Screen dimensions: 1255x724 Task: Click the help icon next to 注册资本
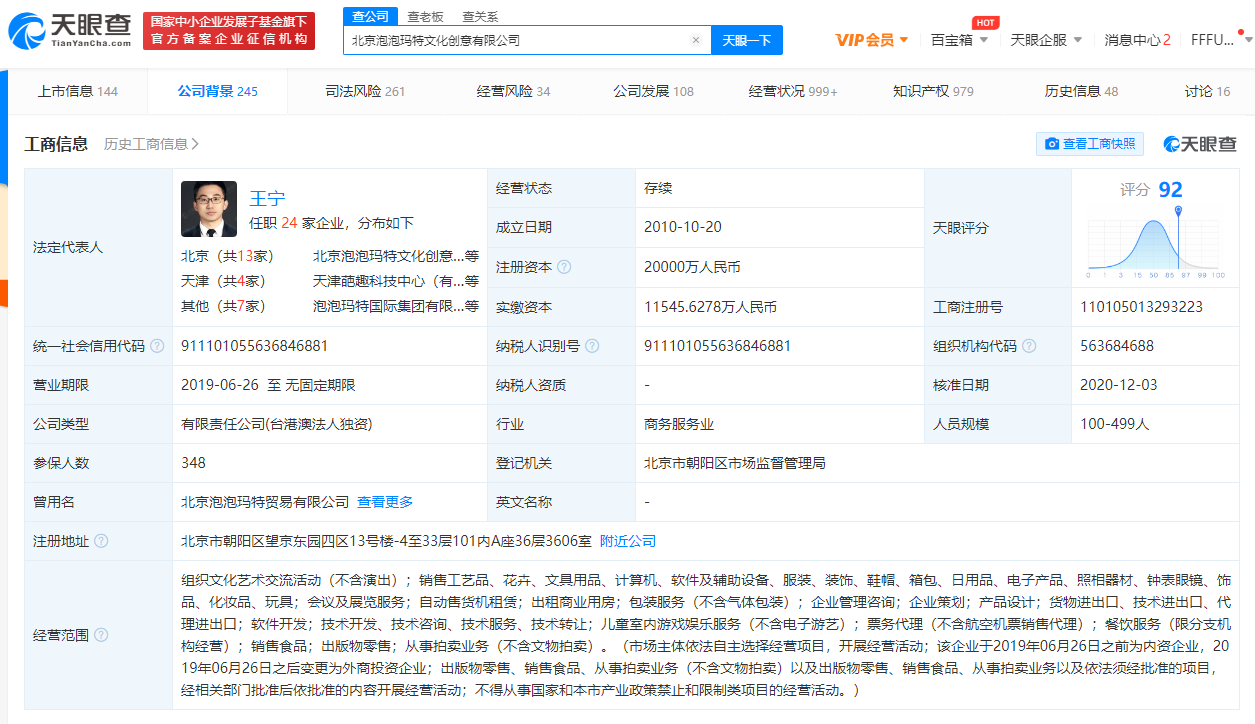(564, 267)
